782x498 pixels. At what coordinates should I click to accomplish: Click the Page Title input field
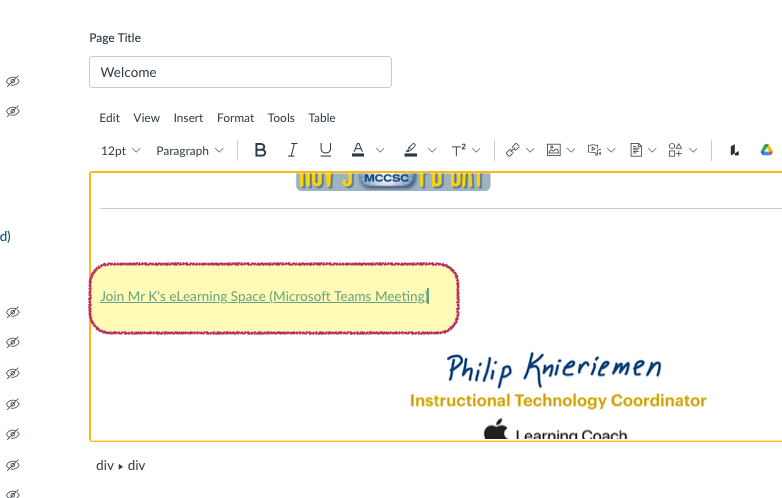point(240,72)
